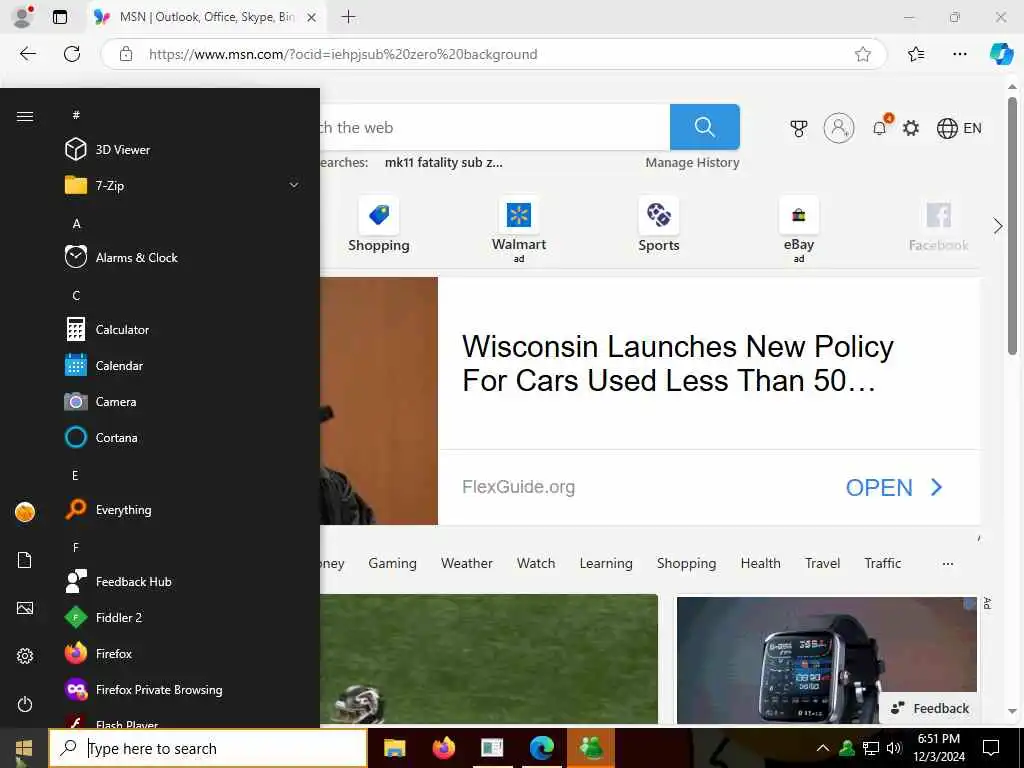The image size is (1024, 768).
Task: Click the volume speaker tray icon
Action: pos(894,748)
